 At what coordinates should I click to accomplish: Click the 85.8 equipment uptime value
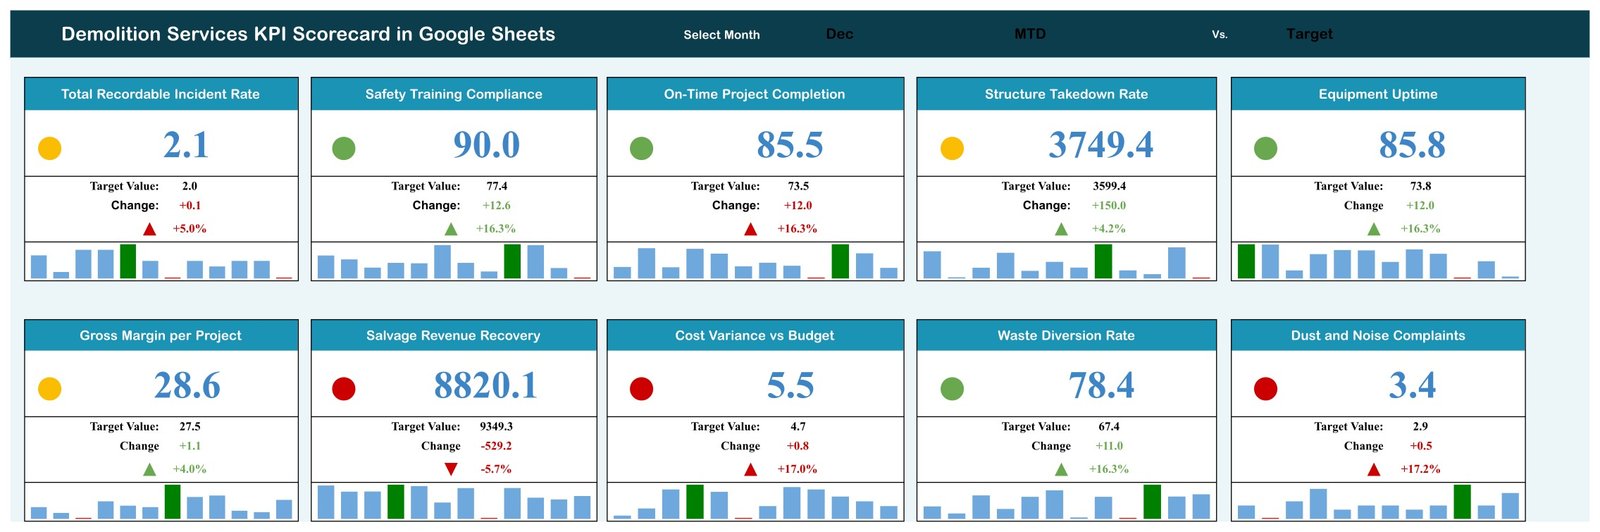click(1412, 145)
